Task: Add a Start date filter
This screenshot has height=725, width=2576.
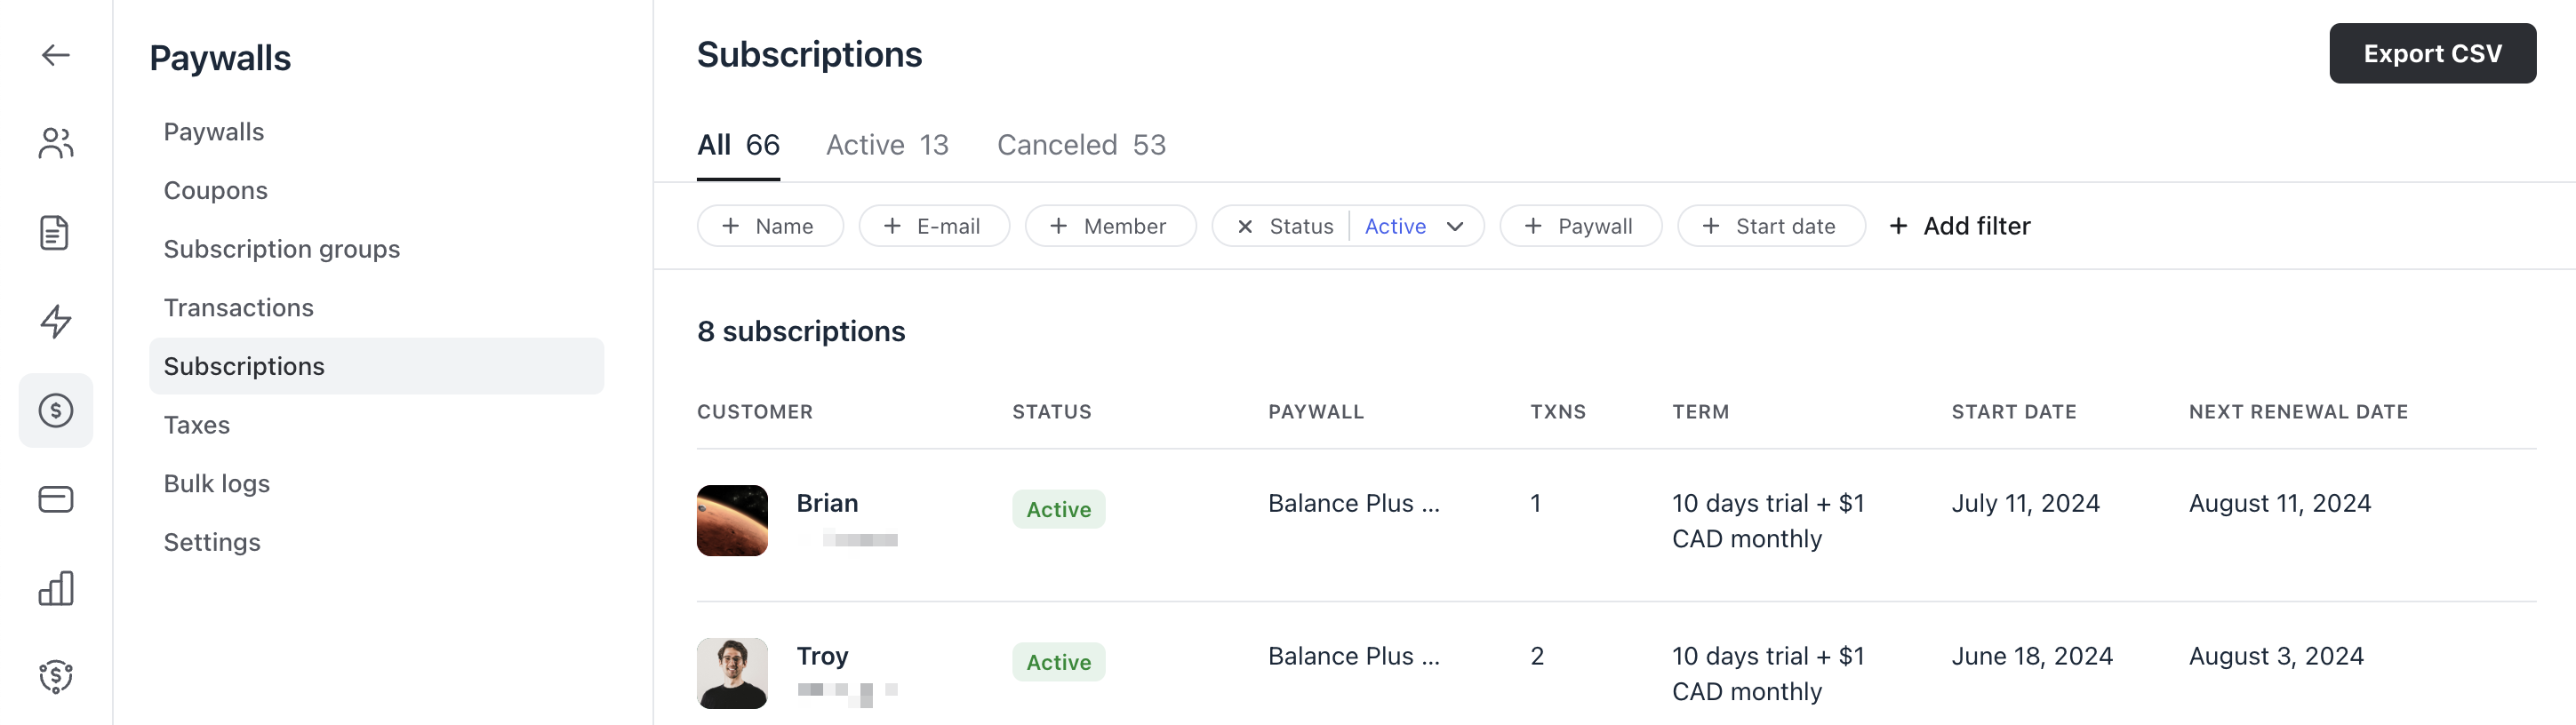Action: pos(1771,226)
